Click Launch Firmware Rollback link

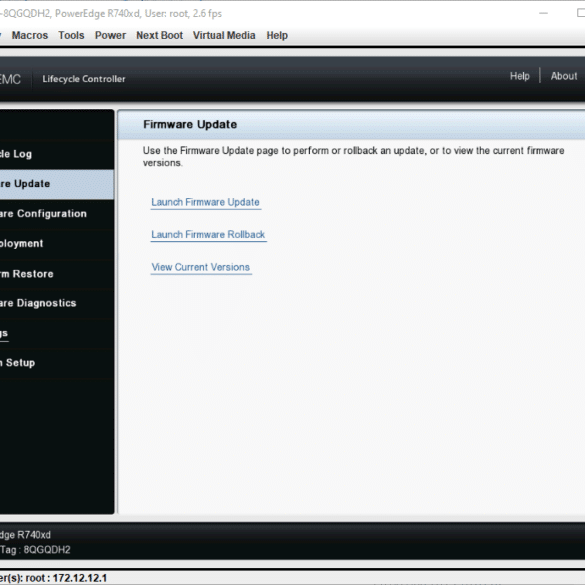click(208, 235)
